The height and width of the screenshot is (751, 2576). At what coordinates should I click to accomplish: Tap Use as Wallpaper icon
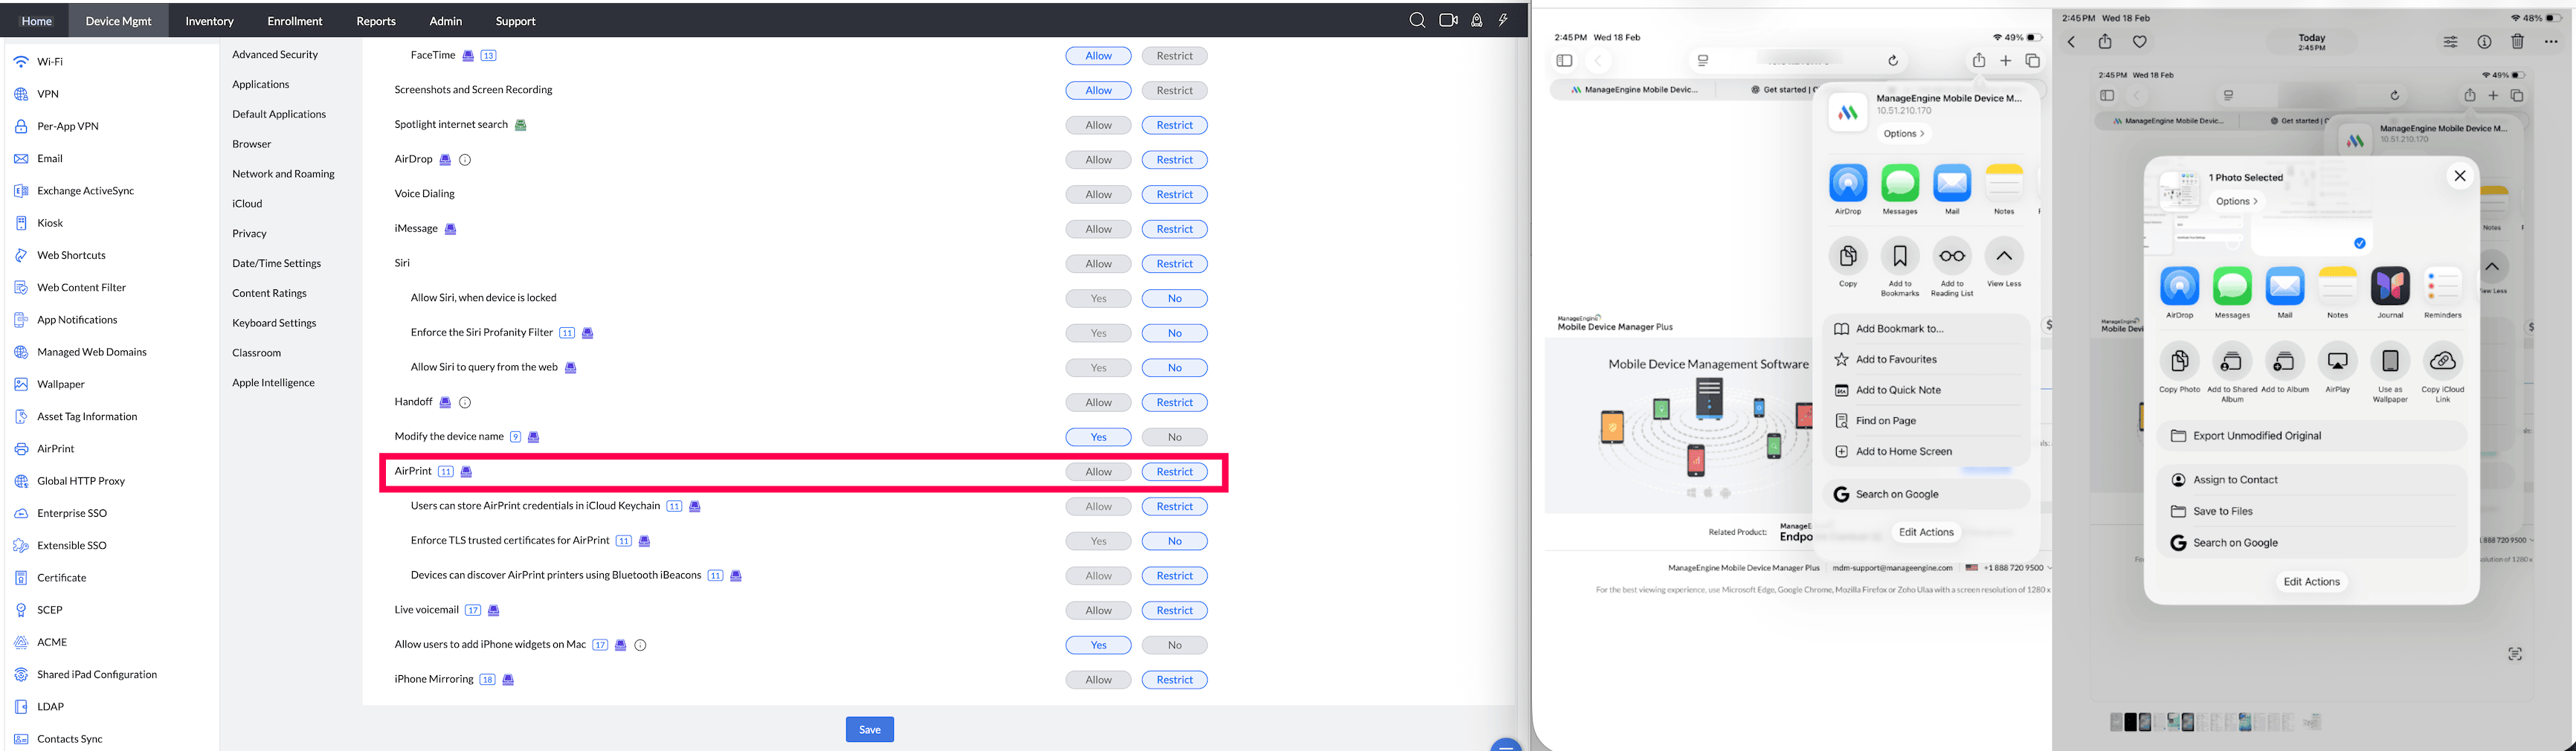click(2390, 361)
